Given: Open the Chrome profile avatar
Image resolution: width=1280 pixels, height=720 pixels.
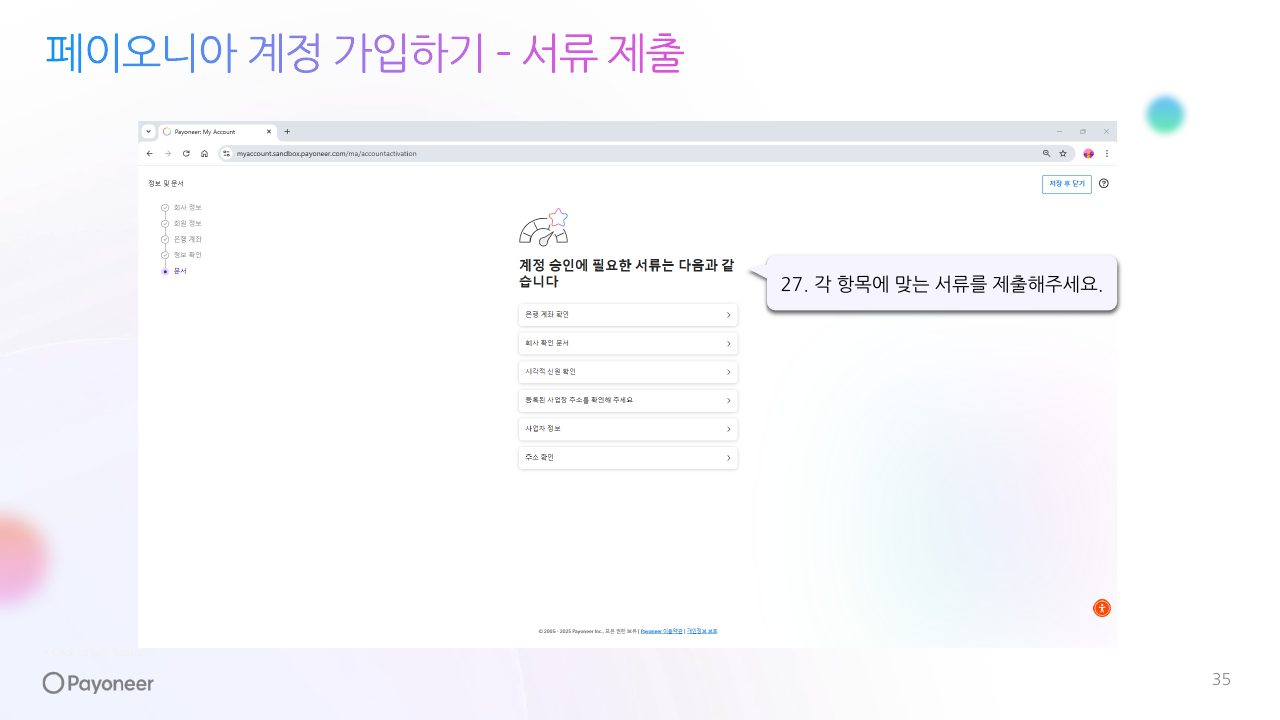Looking at the screenshot, I should [1089, 154].
